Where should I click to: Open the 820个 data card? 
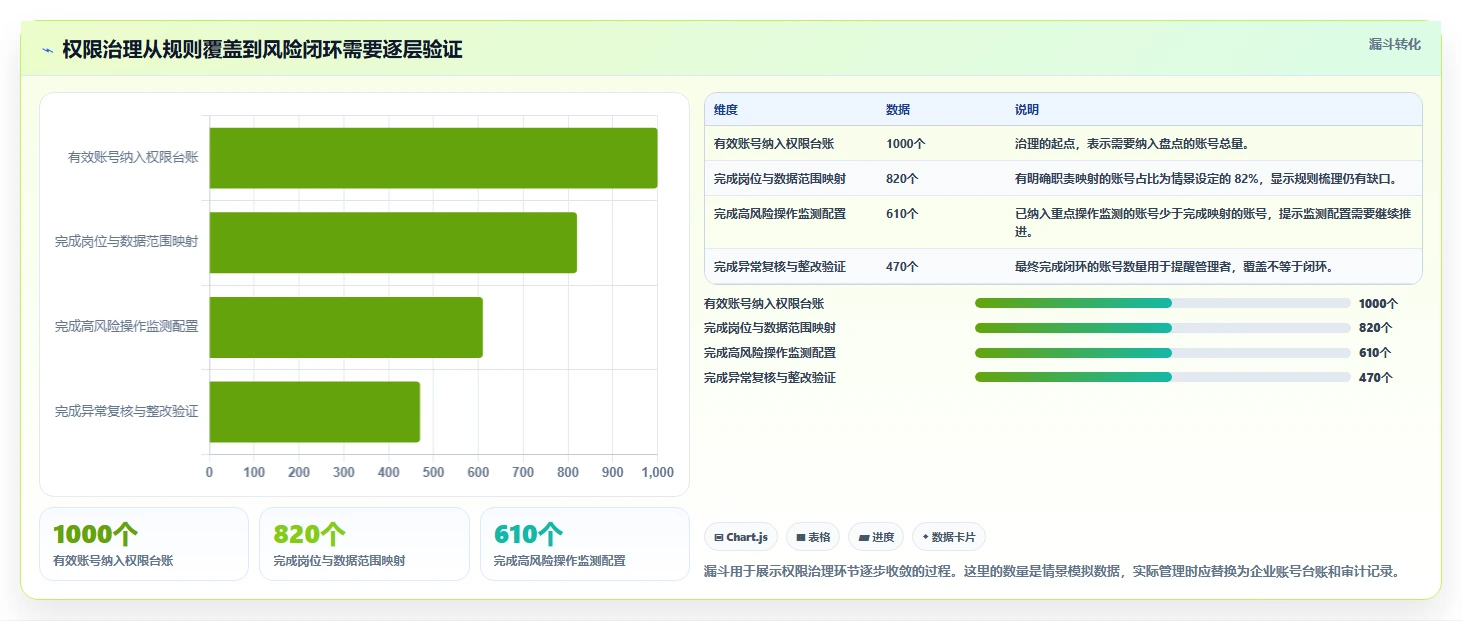[x=364, y=544]
